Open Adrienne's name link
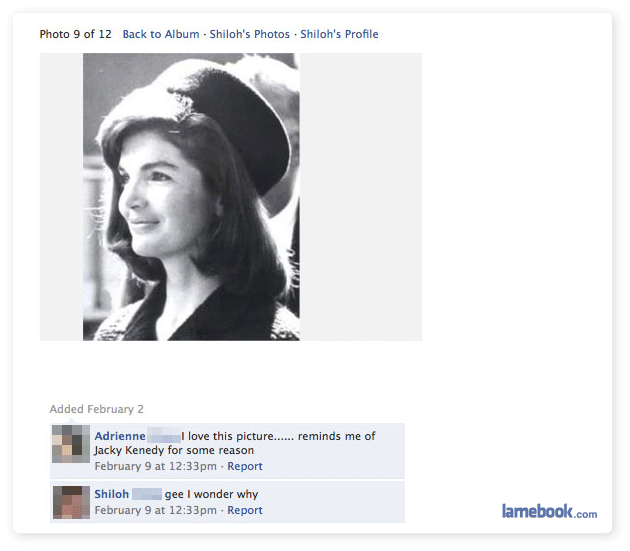The height and width of the screenshot is (551, 630). [x=120, y=436]
